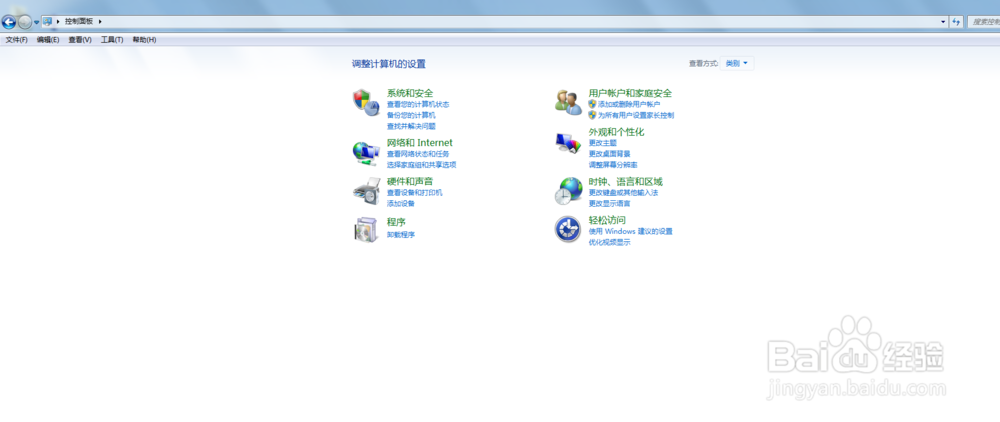The width and height of the screenshot is (1000, 422).
Task: Click the refresh button beside address bar
Action: 956,22
